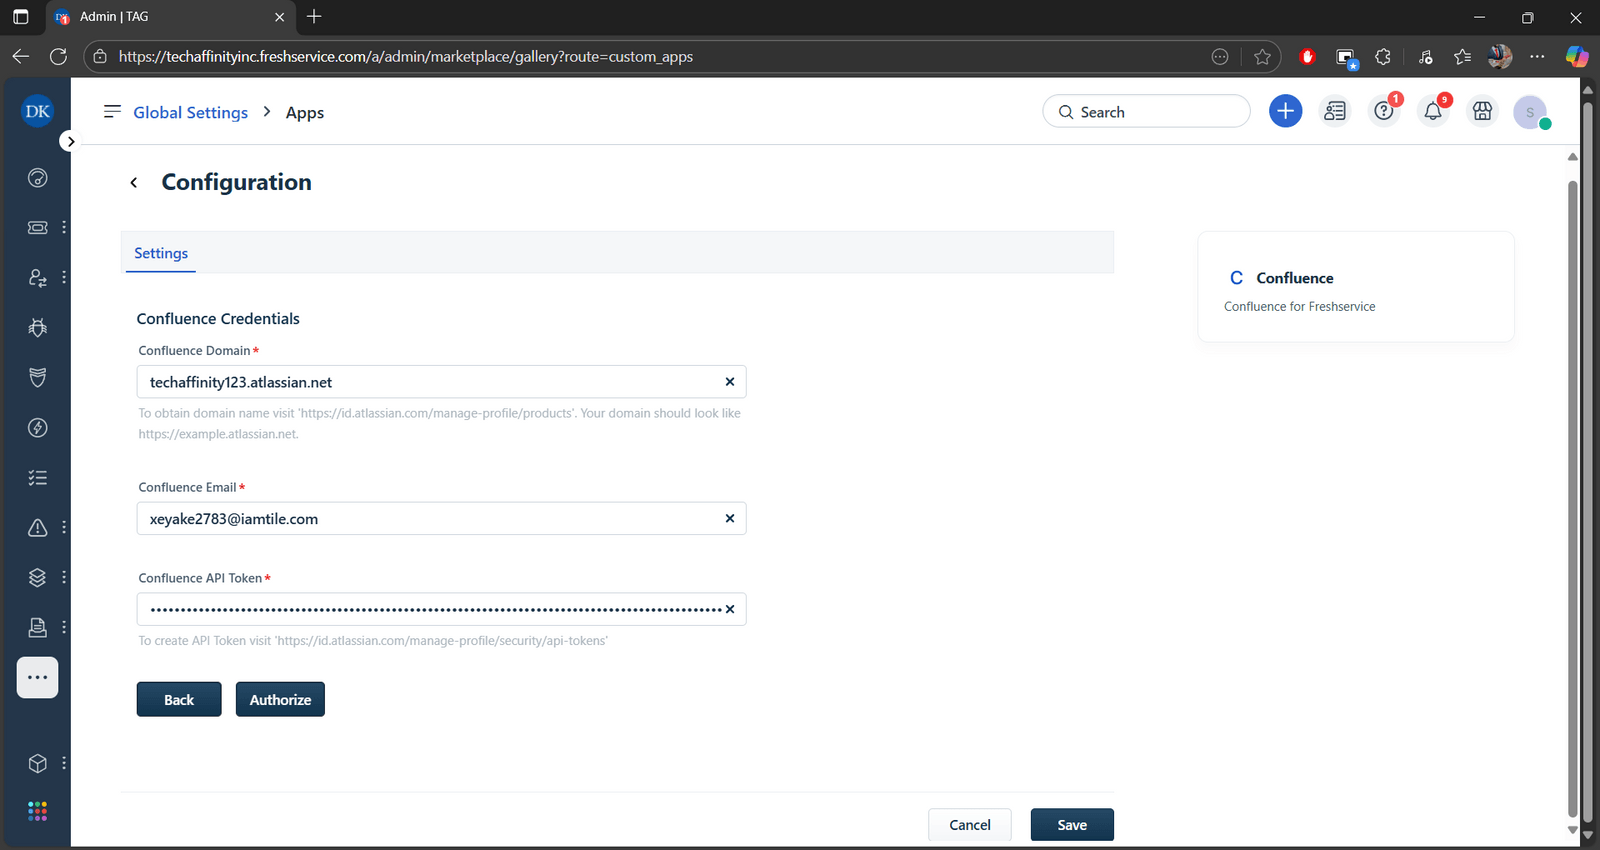Select the Settings tab

click(161, 253)
